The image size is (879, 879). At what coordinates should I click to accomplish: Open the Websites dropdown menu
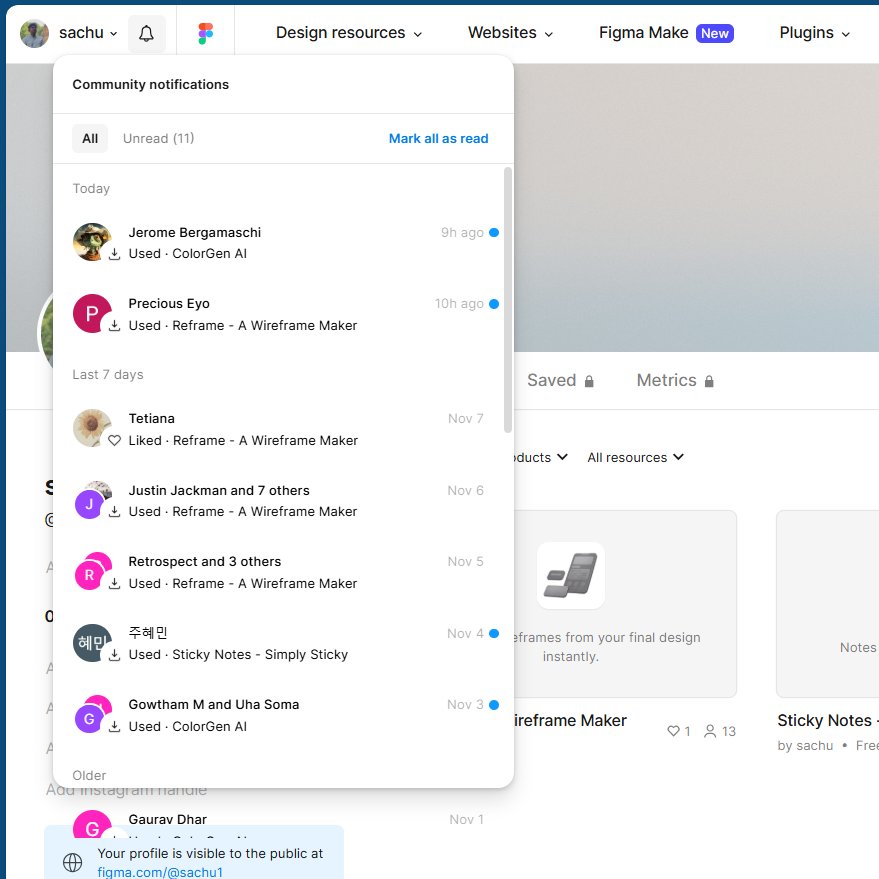(510, 33)
